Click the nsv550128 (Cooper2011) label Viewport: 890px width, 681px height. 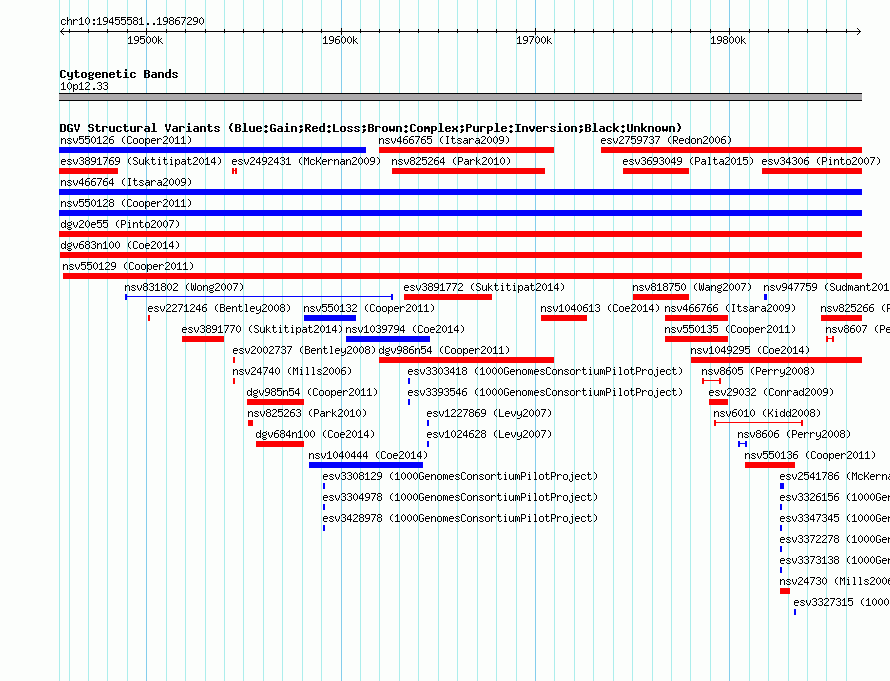coord(126,203)
